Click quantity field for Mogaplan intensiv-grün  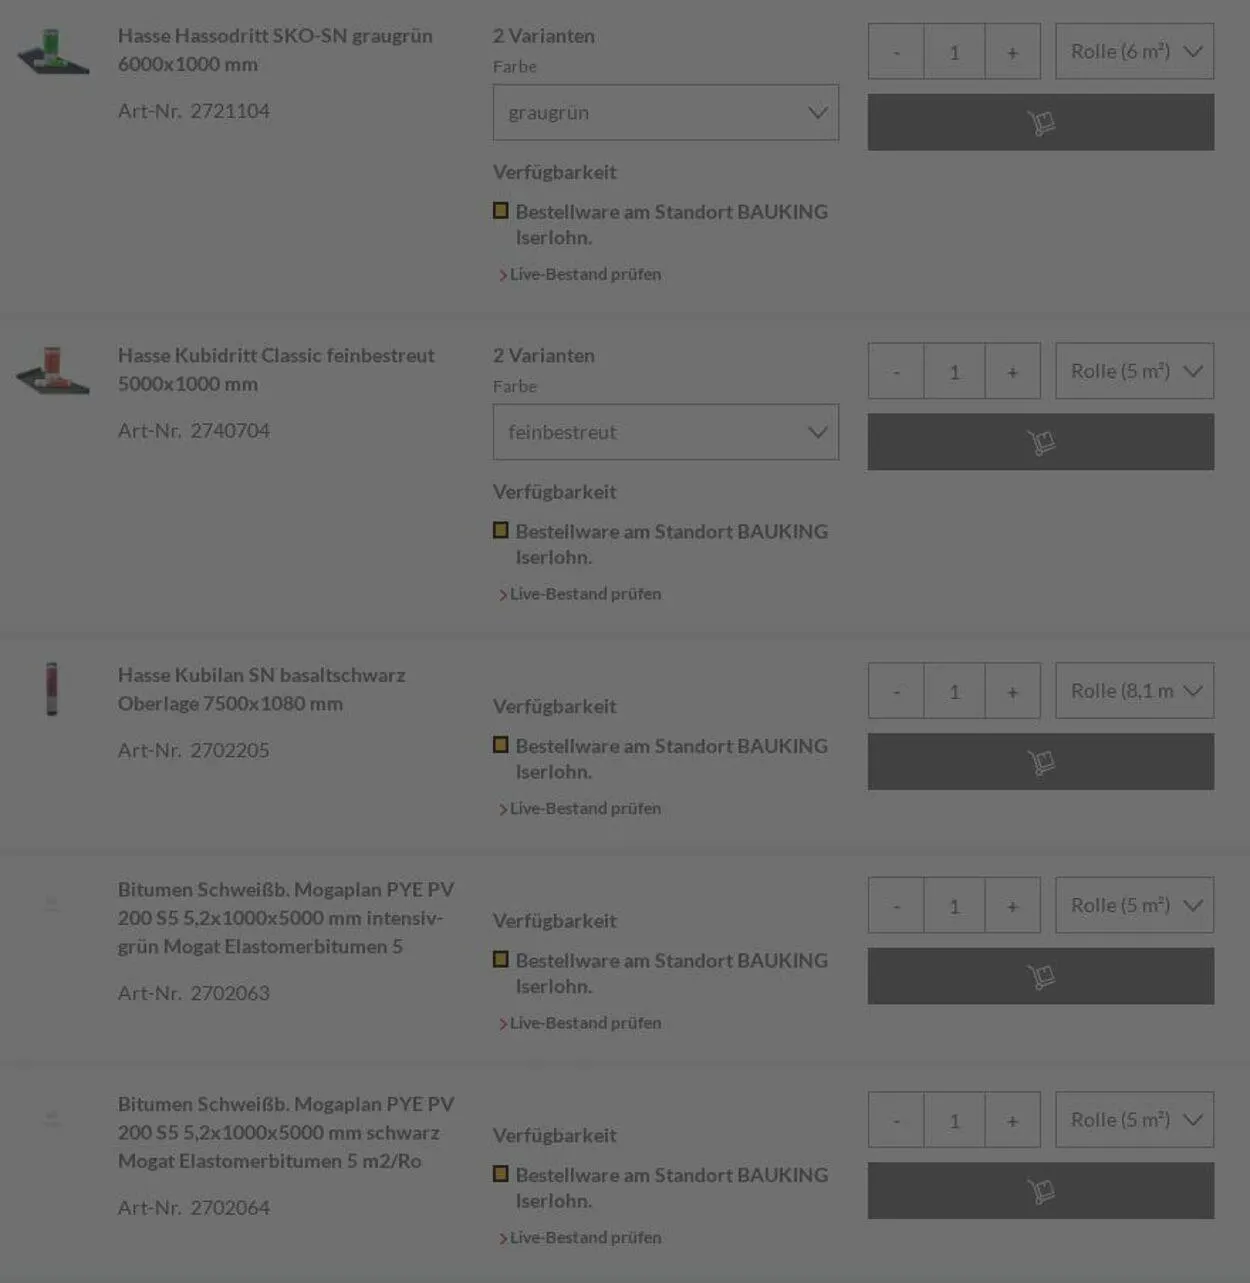click(954, 906)
